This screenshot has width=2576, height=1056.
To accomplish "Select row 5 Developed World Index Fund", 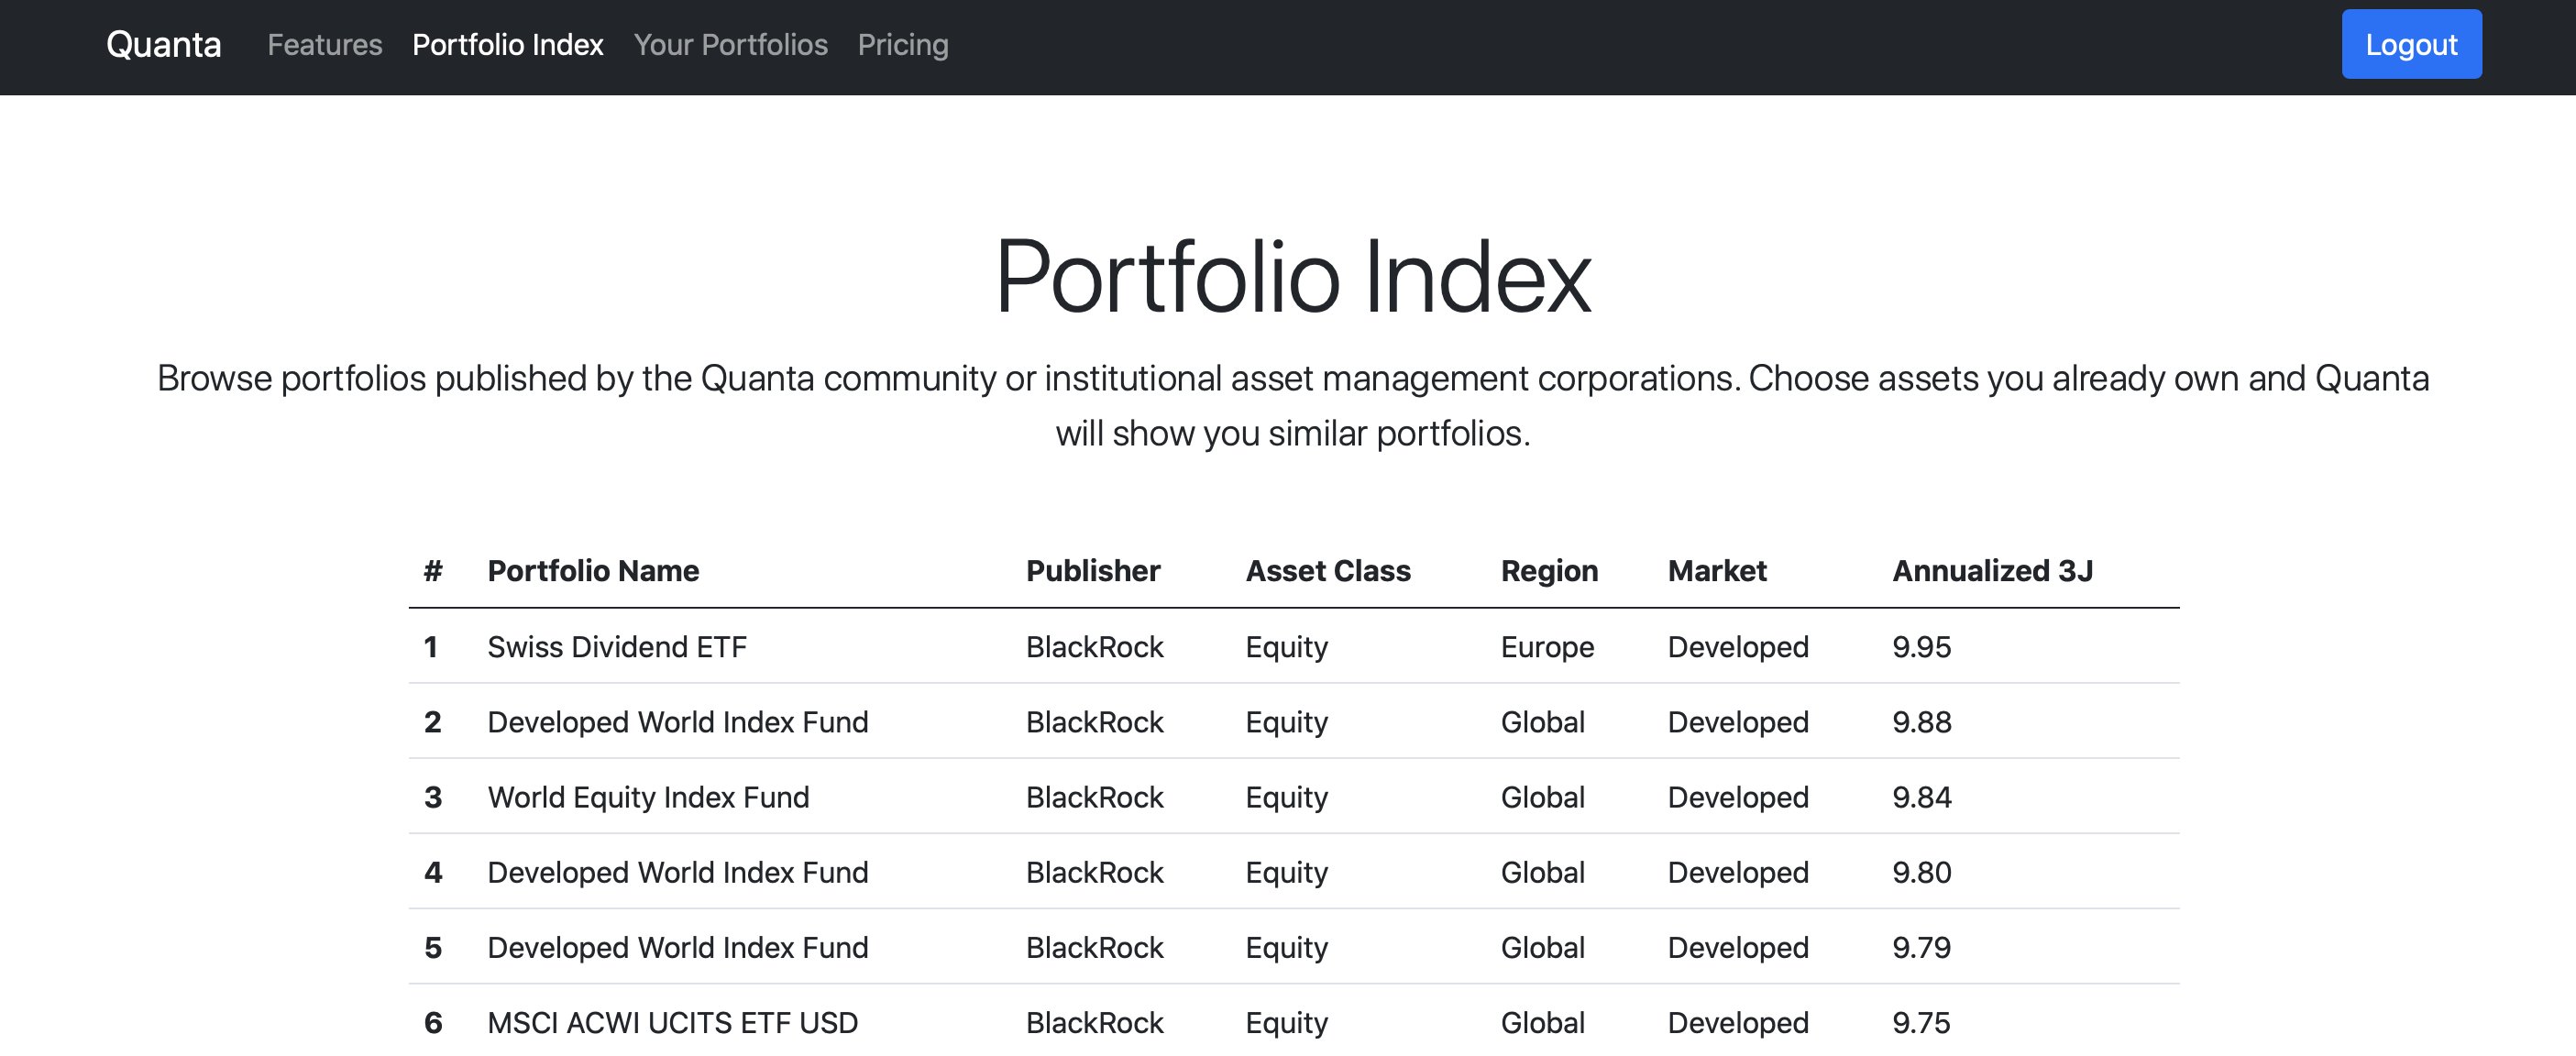I will click(677, 946).
